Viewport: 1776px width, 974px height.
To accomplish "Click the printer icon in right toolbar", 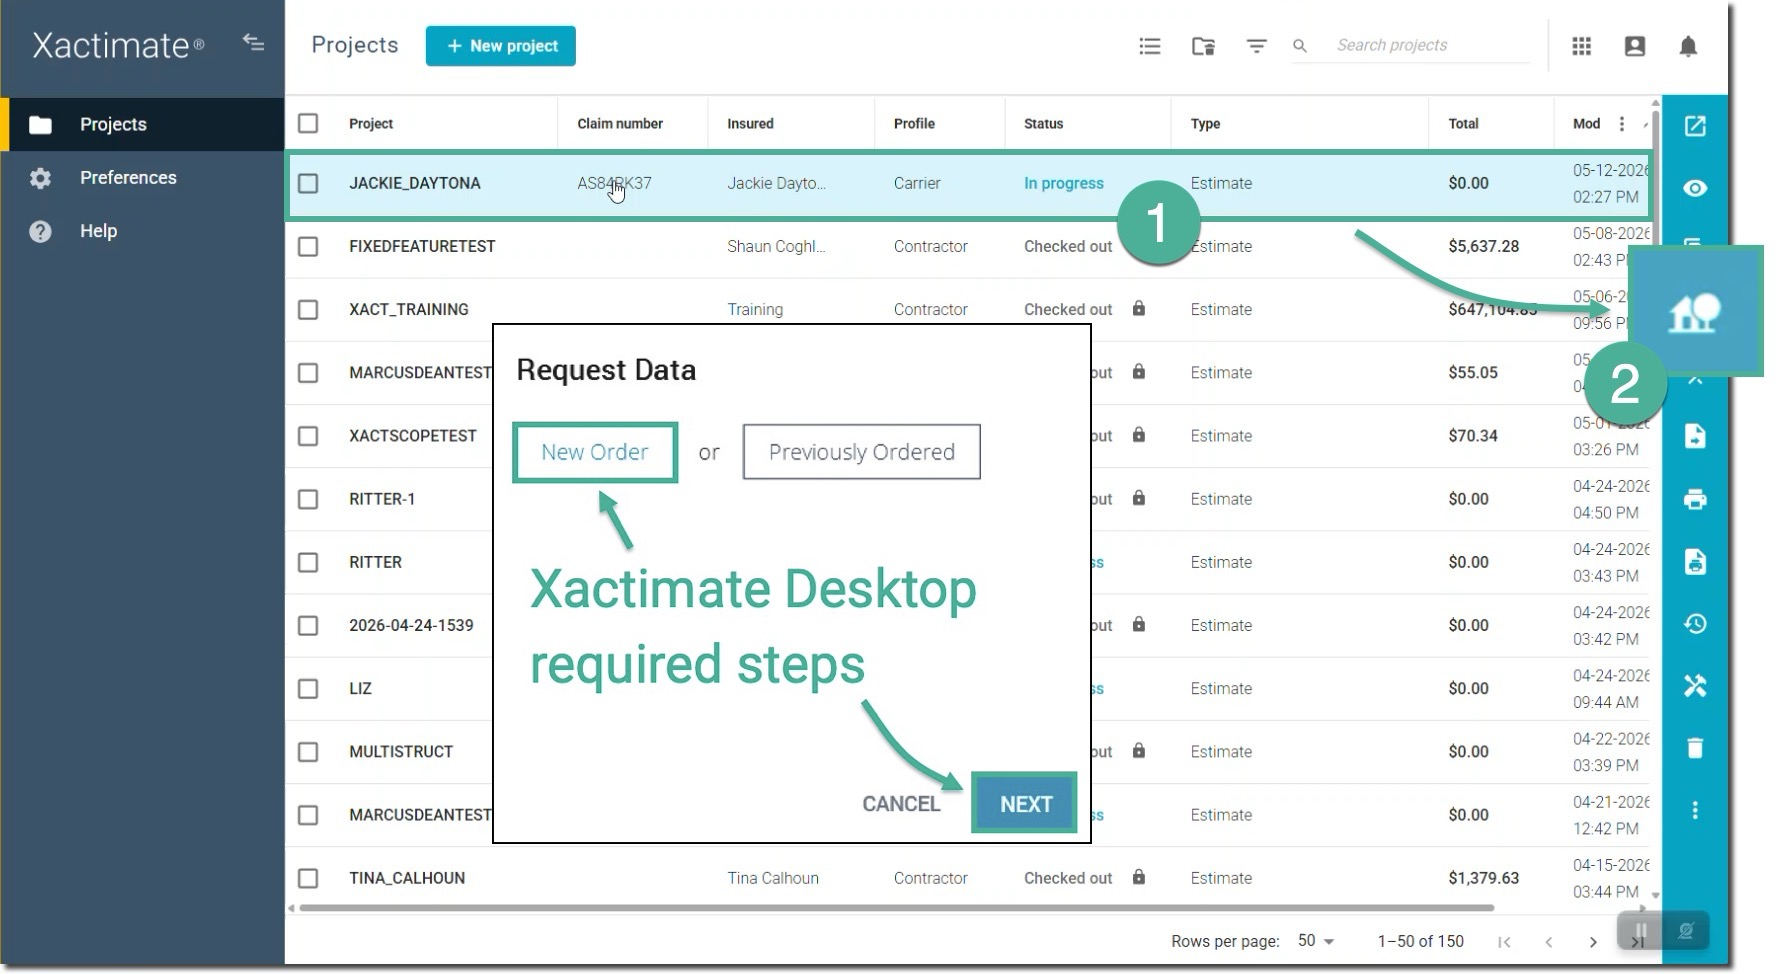I will tap(1695, 499).
